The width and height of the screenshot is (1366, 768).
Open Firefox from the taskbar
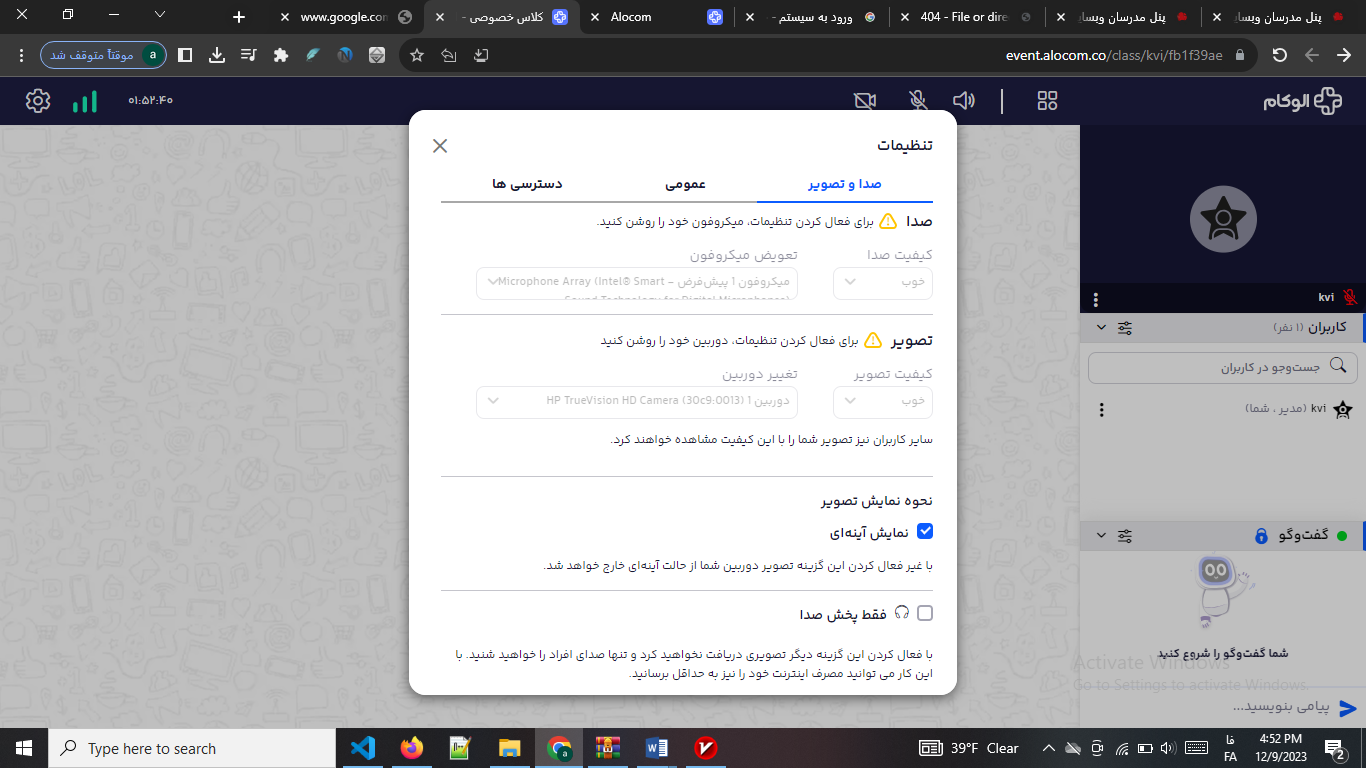[412, 748]
